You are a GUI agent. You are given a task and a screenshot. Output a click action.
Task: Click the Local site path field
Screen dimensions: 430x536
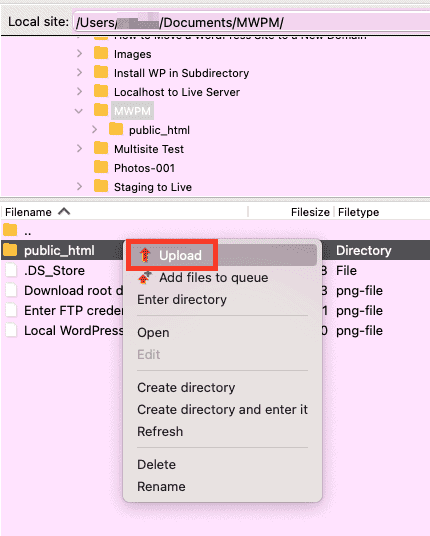click(252, 23)
